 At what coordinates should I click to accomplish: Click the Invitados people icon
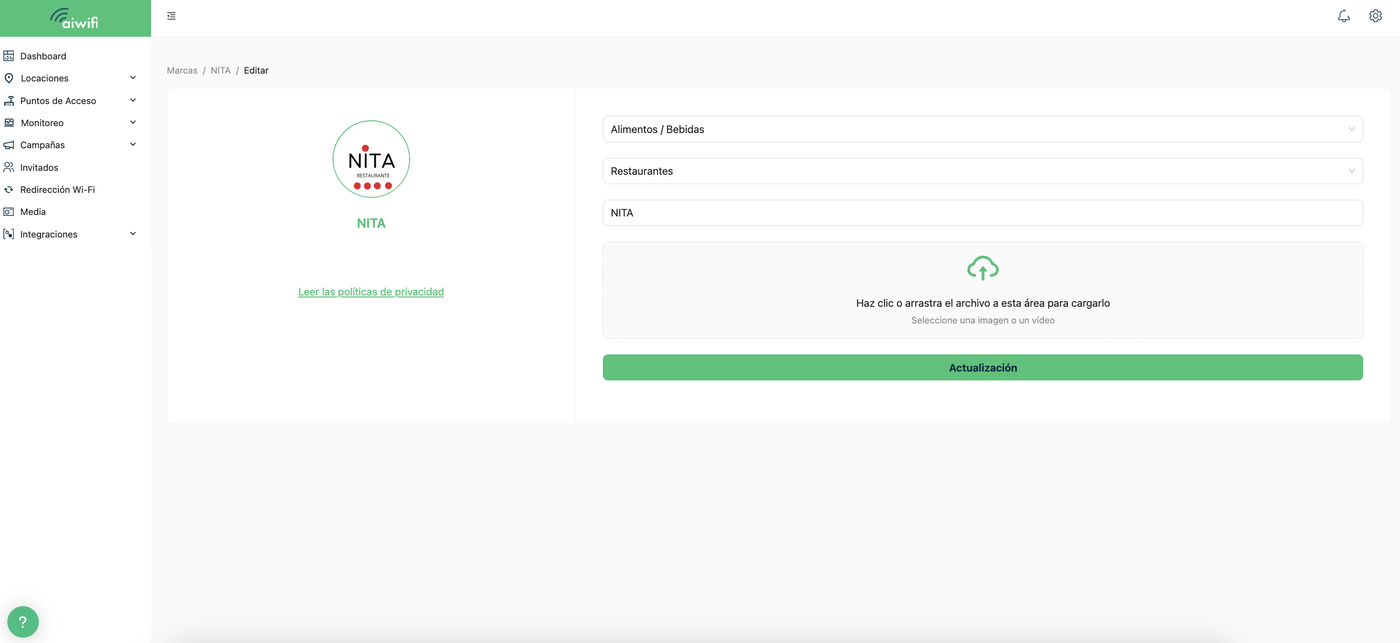tap(9, 167)
